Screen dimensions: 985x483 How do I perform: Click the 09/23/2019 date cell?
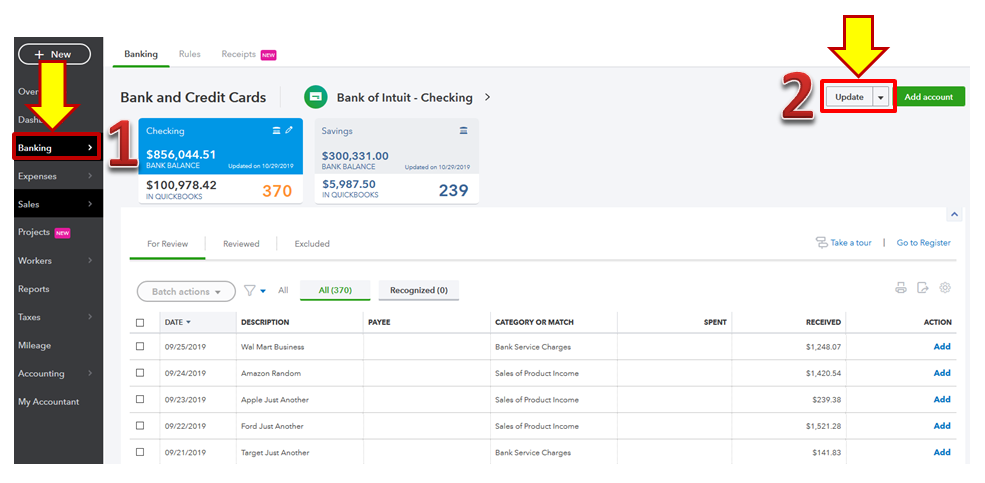click(x=185, y=399)
